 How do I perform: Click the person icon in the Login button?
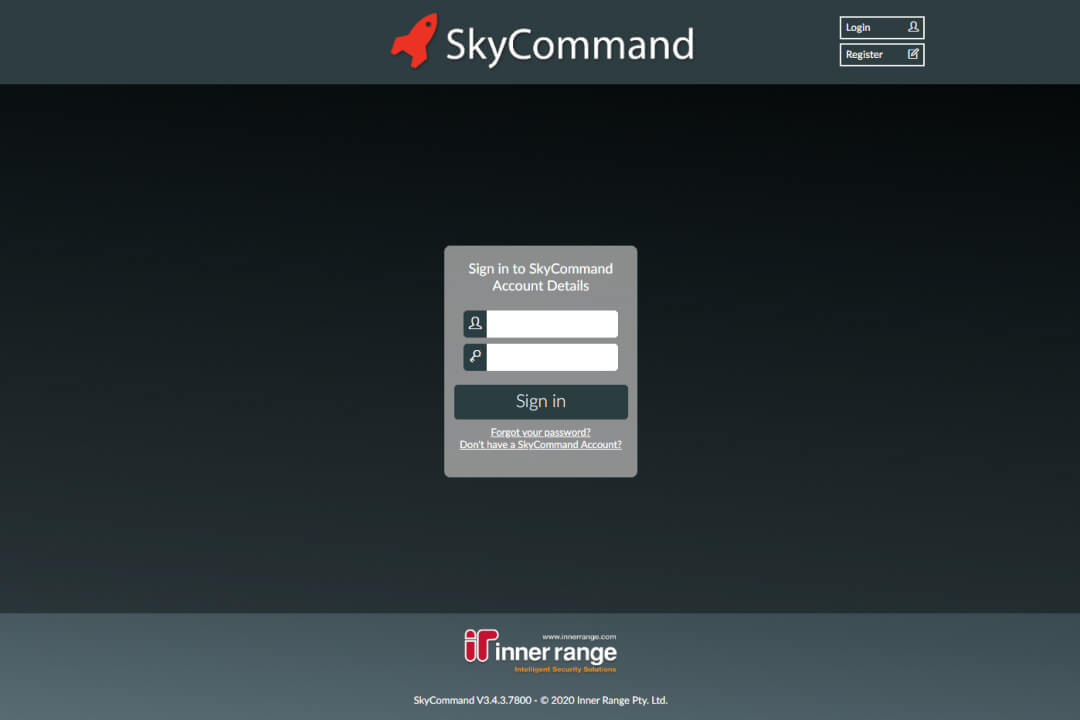click(913, 27)
